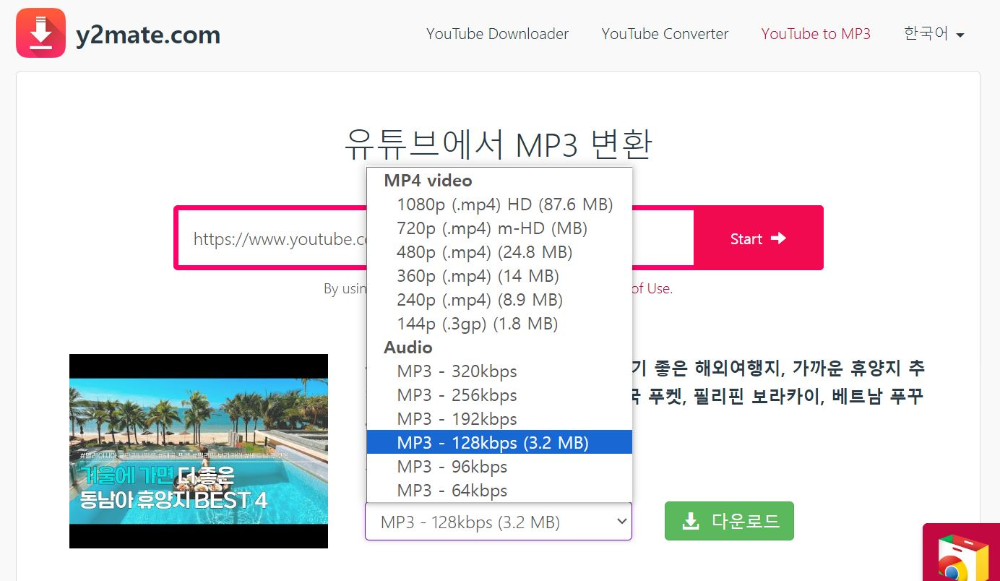Choose 480p (.mp4) (24.8 MB) option
The height and width of the screenshot is (581, 1000).
click(499, 252)
